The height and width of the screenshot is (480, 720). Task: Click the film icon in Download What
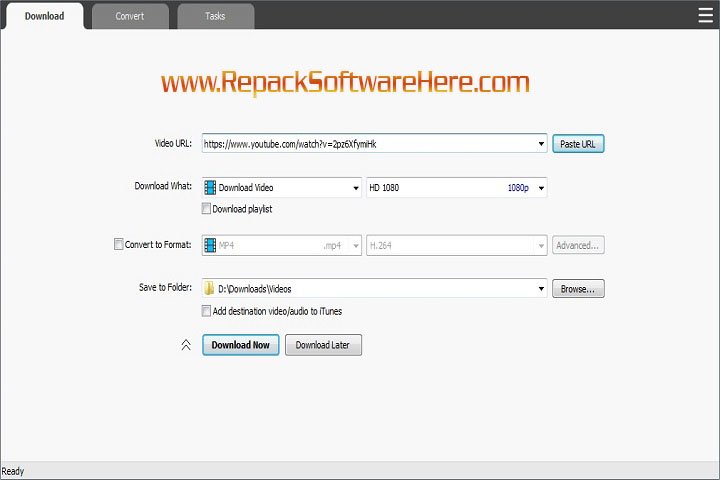point(210,187)
